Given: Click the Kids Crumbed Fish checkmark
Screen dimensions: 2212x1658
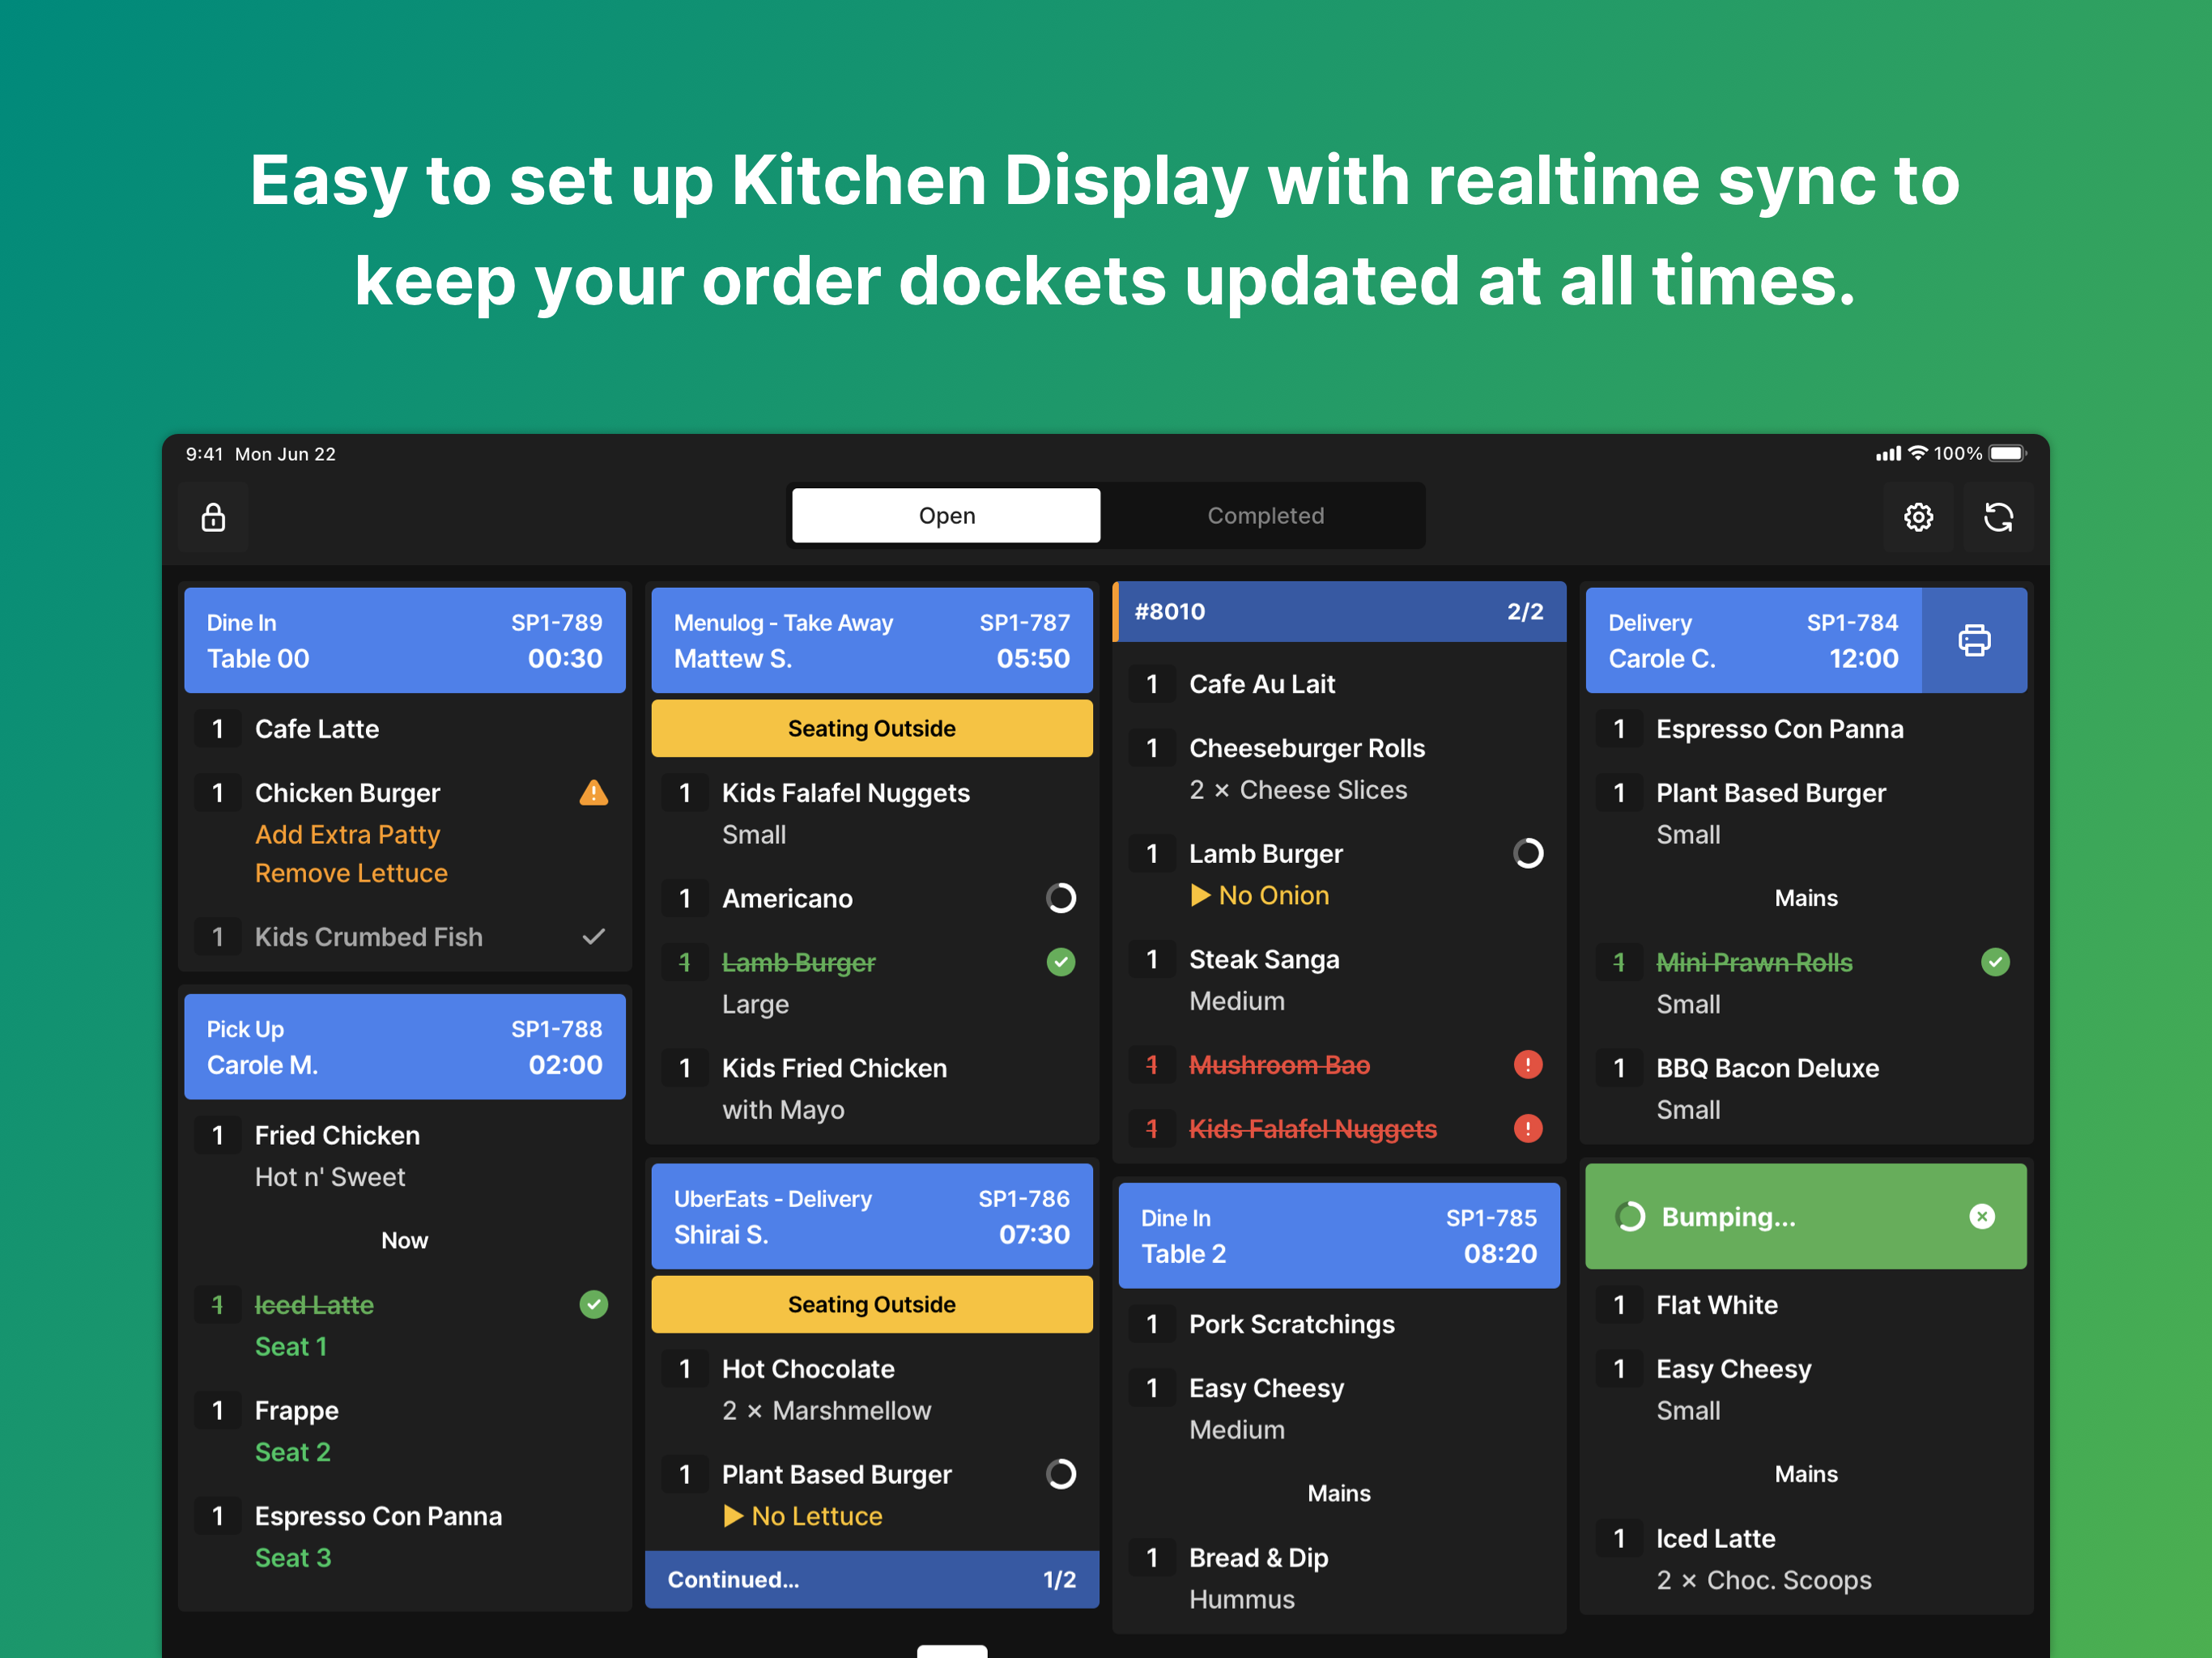Looking at the screenshot, I should coord(594,937).
